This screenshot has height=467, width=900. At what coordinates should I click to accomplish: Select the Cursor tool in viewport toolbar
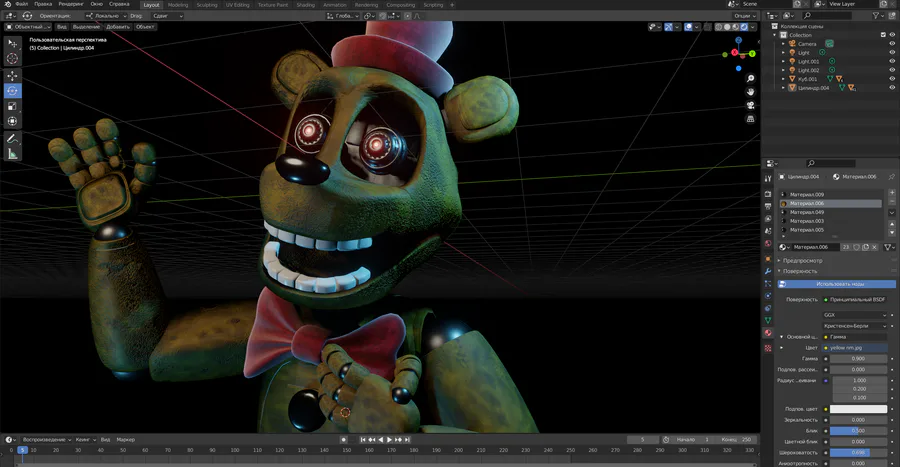click(x=12, y=58)
